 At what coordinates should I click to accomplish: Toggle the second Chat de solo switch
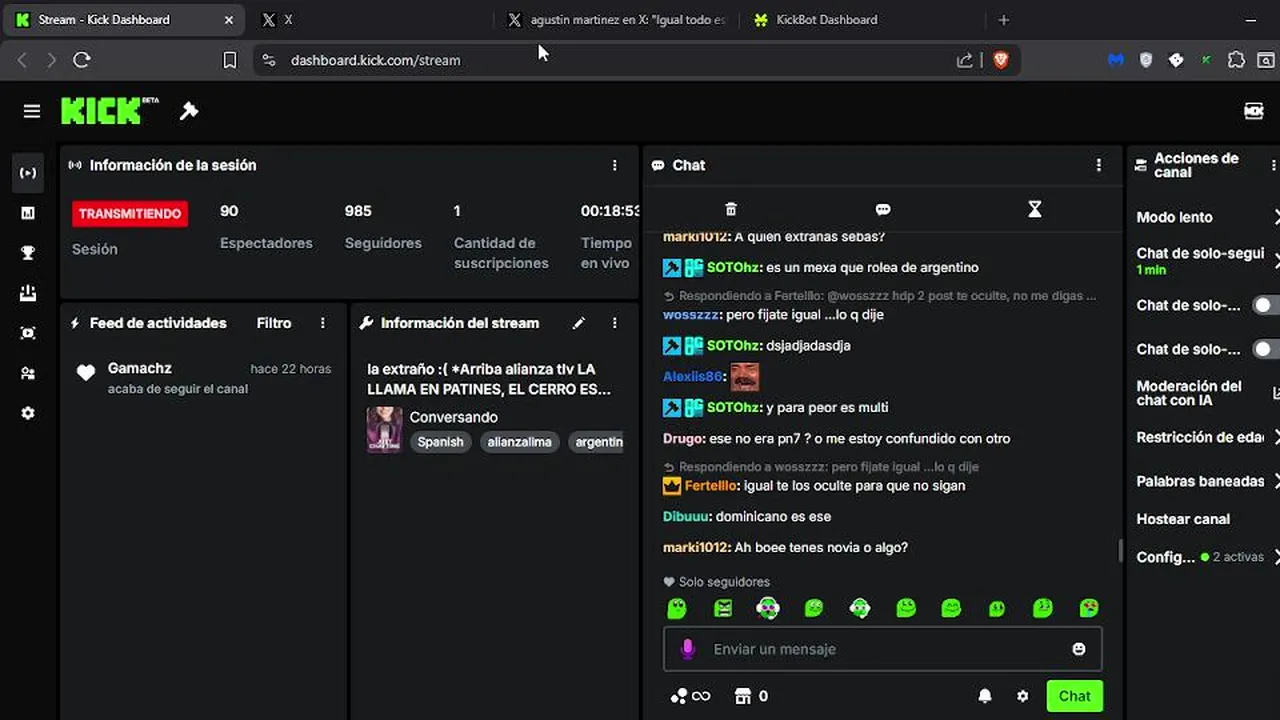click(1266, 349)
